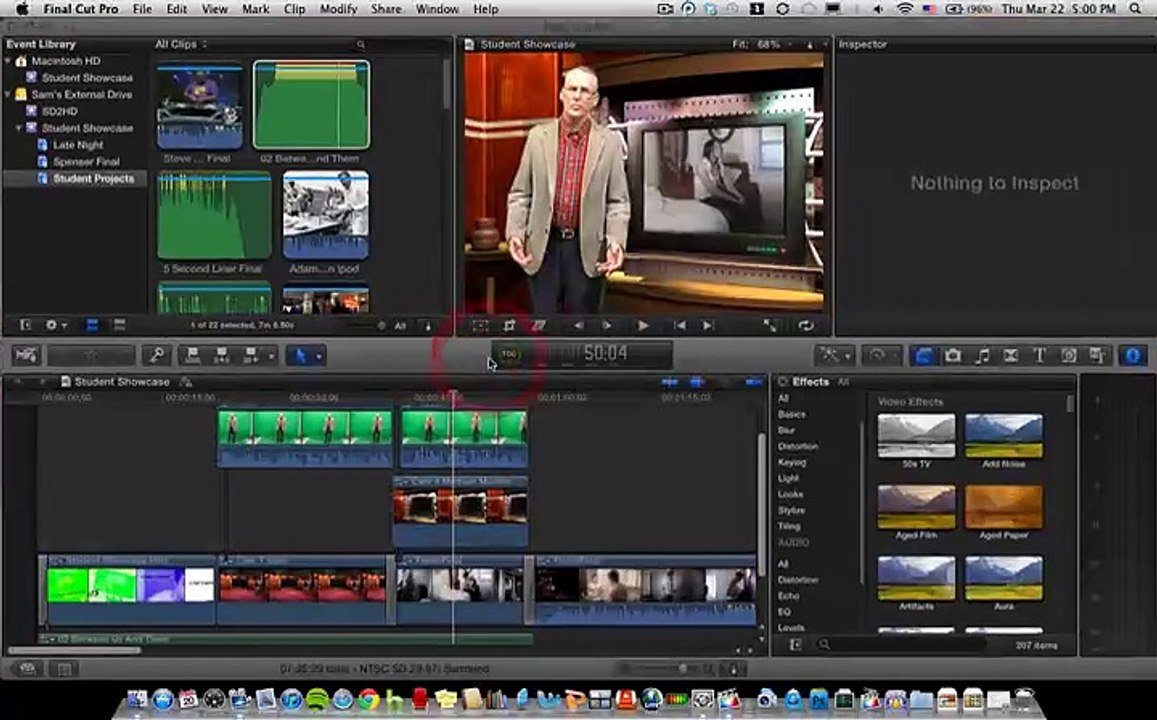Show the Transitions browser icon
The image size is (1157, 720).
1011,356
